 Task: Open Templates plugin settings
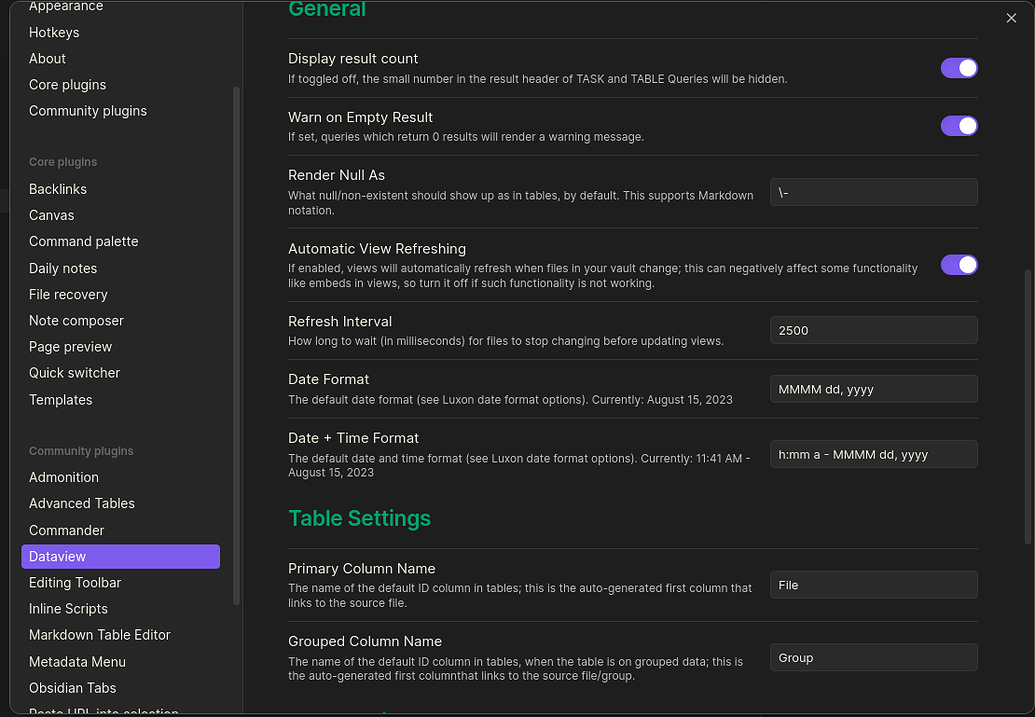pyautogui.click(x=61, y=399)
